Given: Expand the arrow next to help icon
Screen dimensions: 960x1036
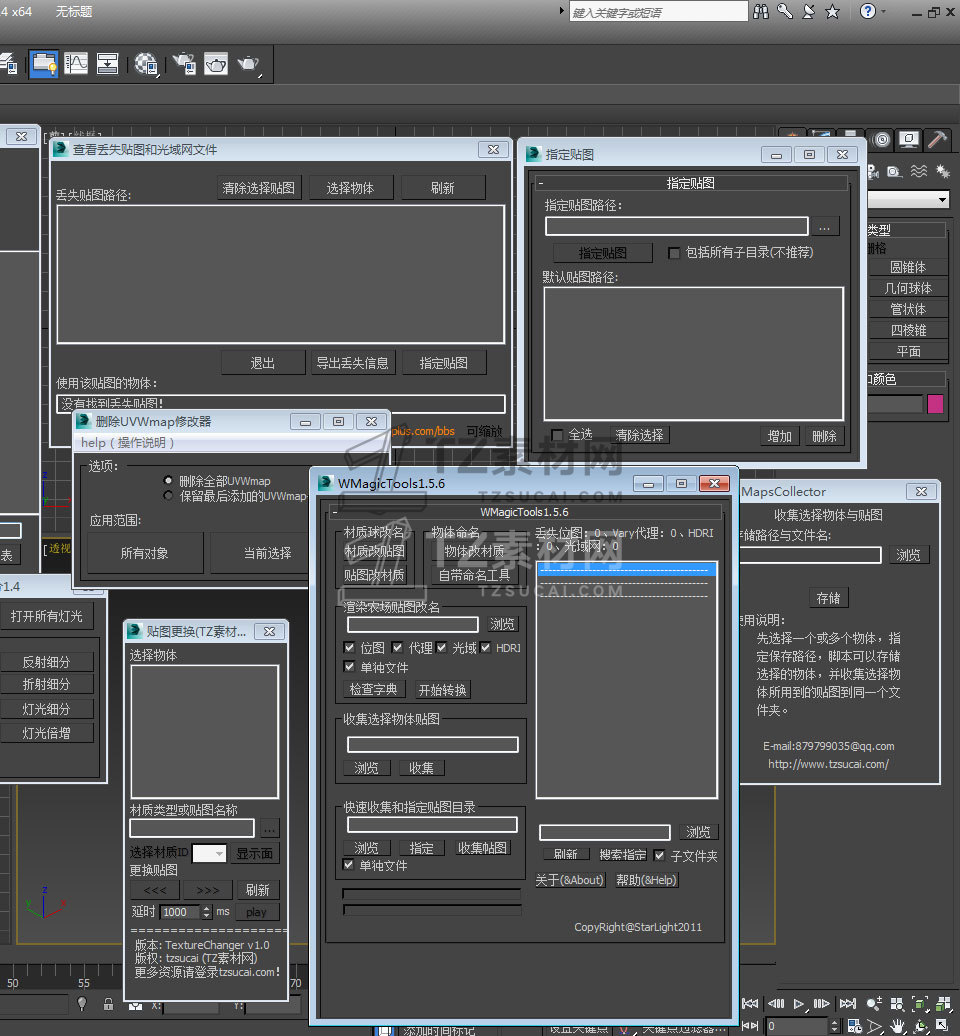Looking at the screenshot, I should click(x=883, y=11).
